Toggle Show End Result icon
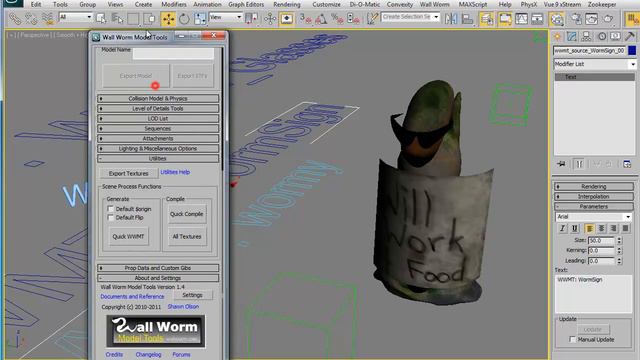This screenshot has height=360, width=640. (x=579, y=164)
